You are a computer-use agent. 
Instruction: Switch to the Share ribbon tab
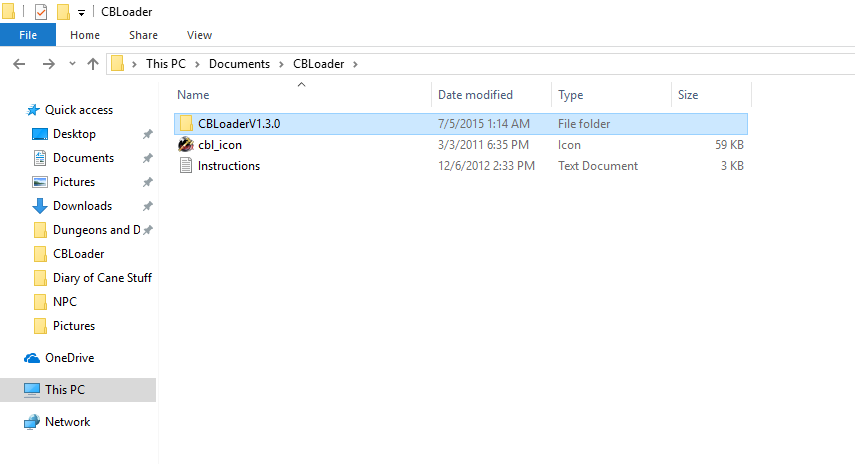click(x=143, y=35)
